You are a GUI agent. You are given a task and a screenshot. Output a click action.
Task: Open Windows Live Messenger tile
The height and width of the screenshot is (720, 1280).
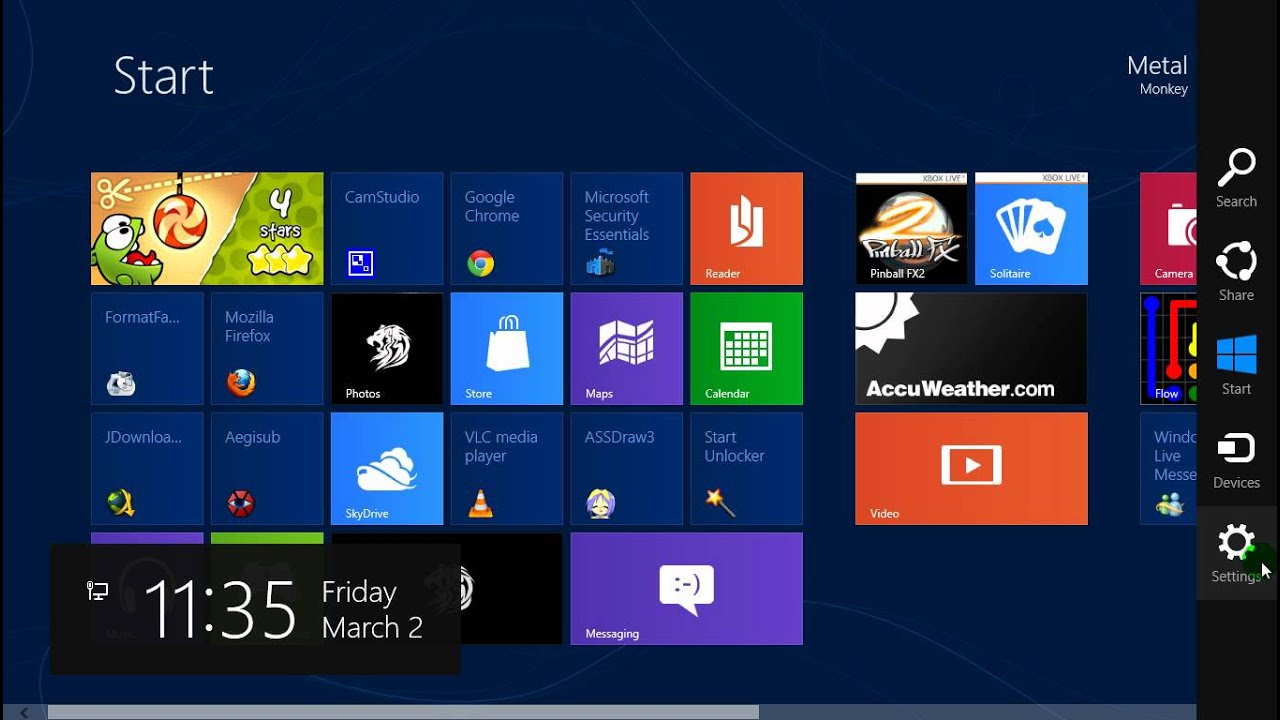[1168, 469]
